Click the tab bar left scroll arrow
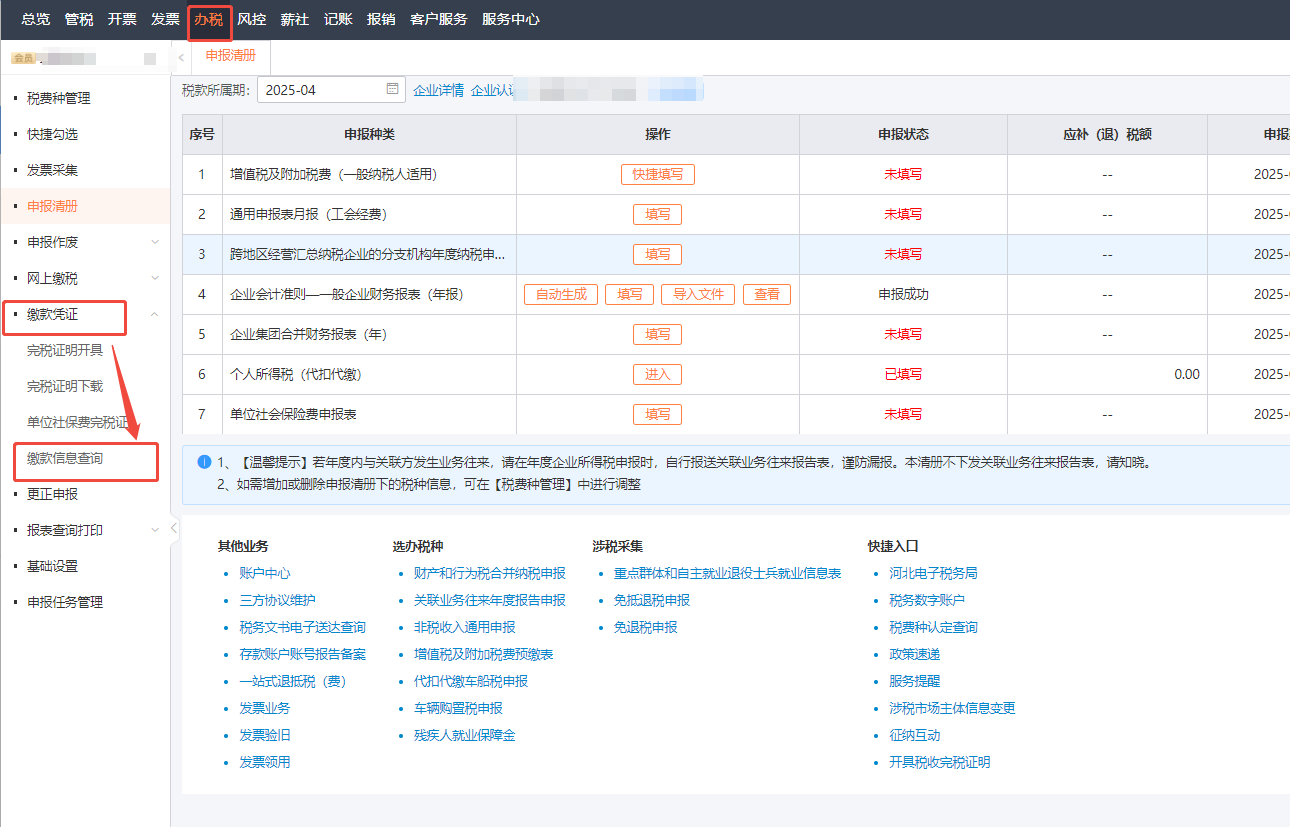1290x827 pixels. pyautogui.click(x=181, y=57)
